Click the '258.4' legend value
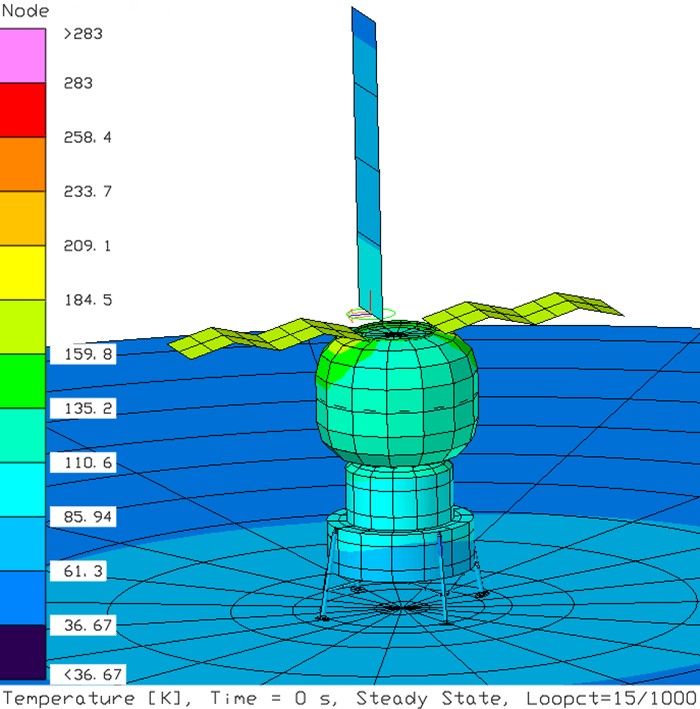 point(87,137)
